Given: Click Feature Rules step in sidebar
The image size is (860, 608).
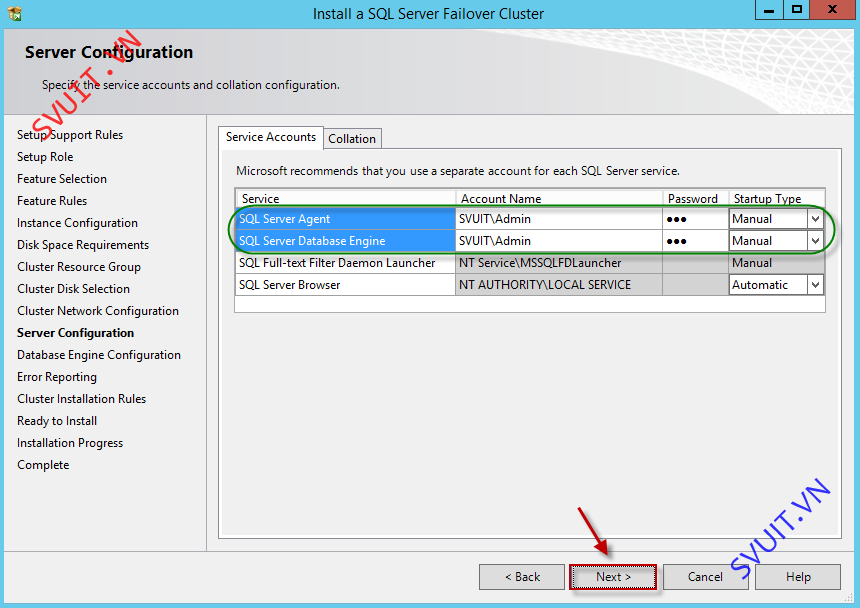Looking at the screenshot, I should pos(52,201).
